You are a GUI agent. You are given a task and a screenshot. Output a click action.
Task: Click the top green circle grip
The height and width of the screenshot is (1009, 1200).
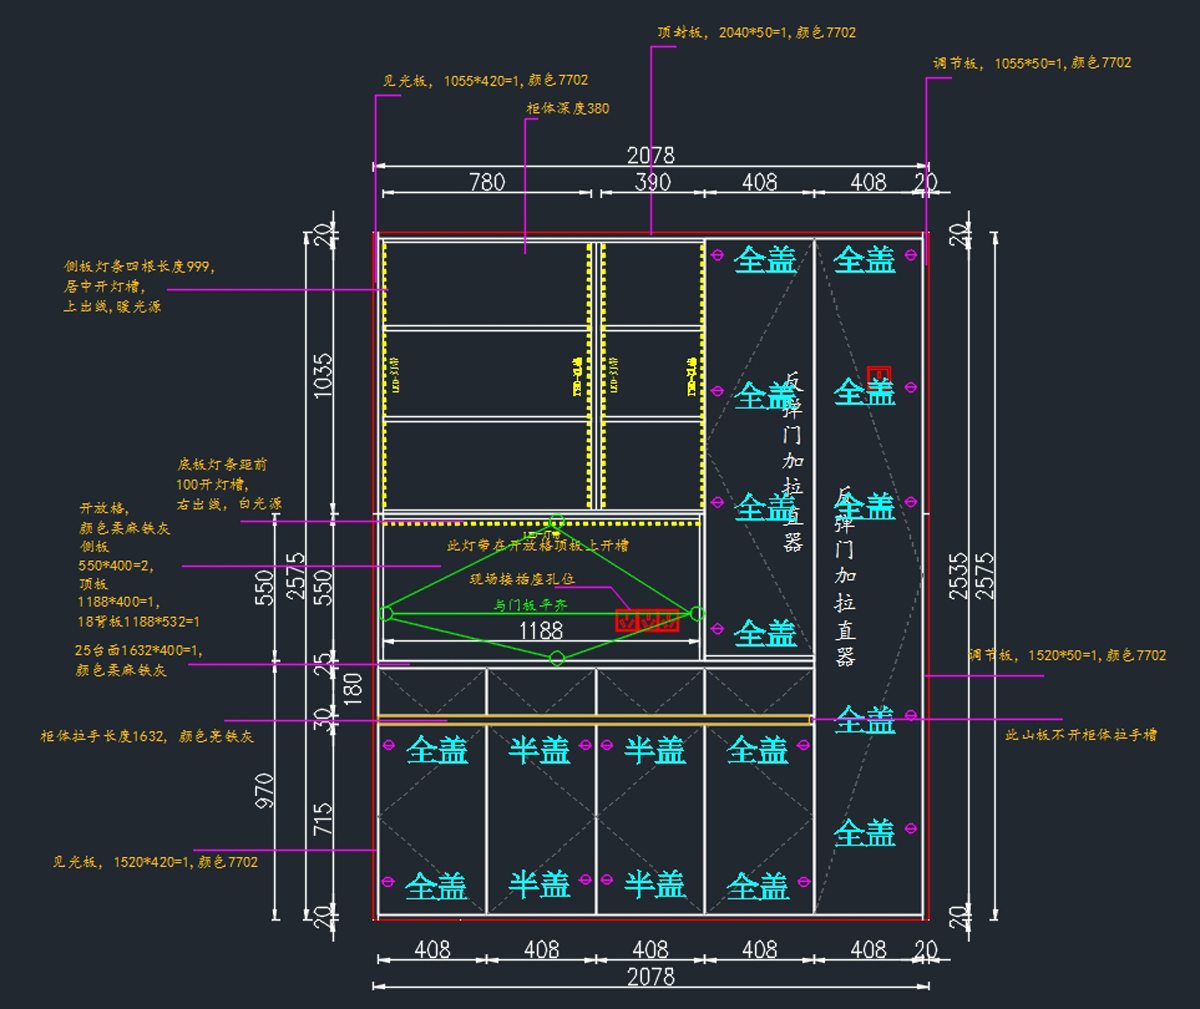pos(557,522)
